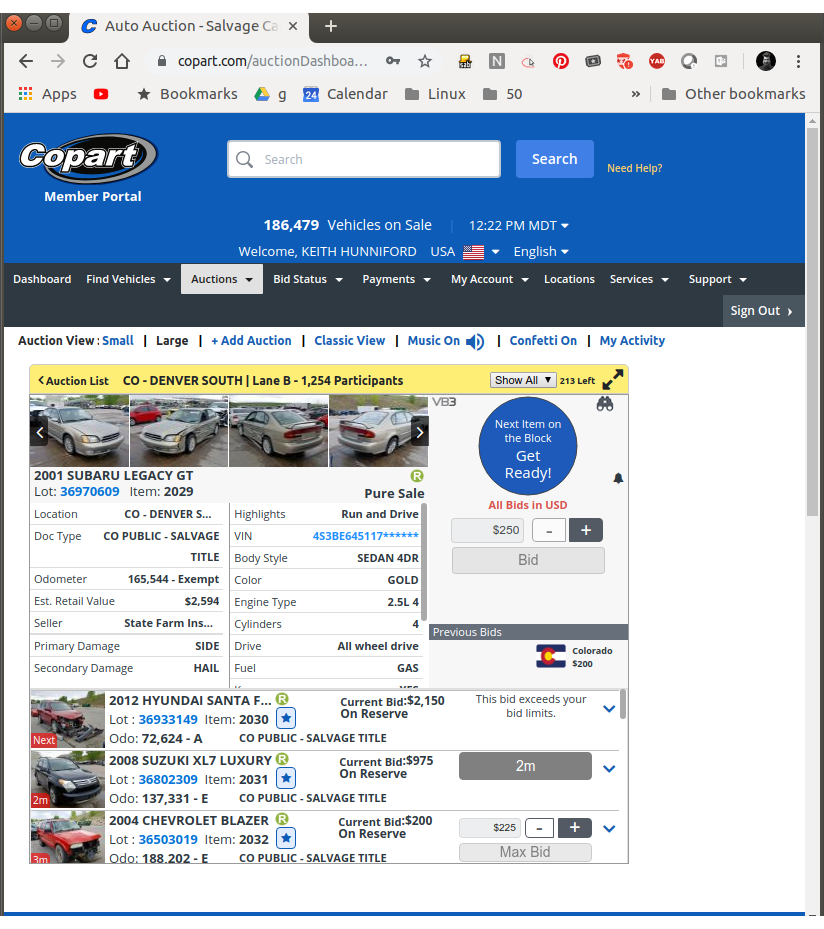Image resolution: width=824 pixels, height=929 pixels.
Task: Switch to Classic View
Action: (350, 341)
